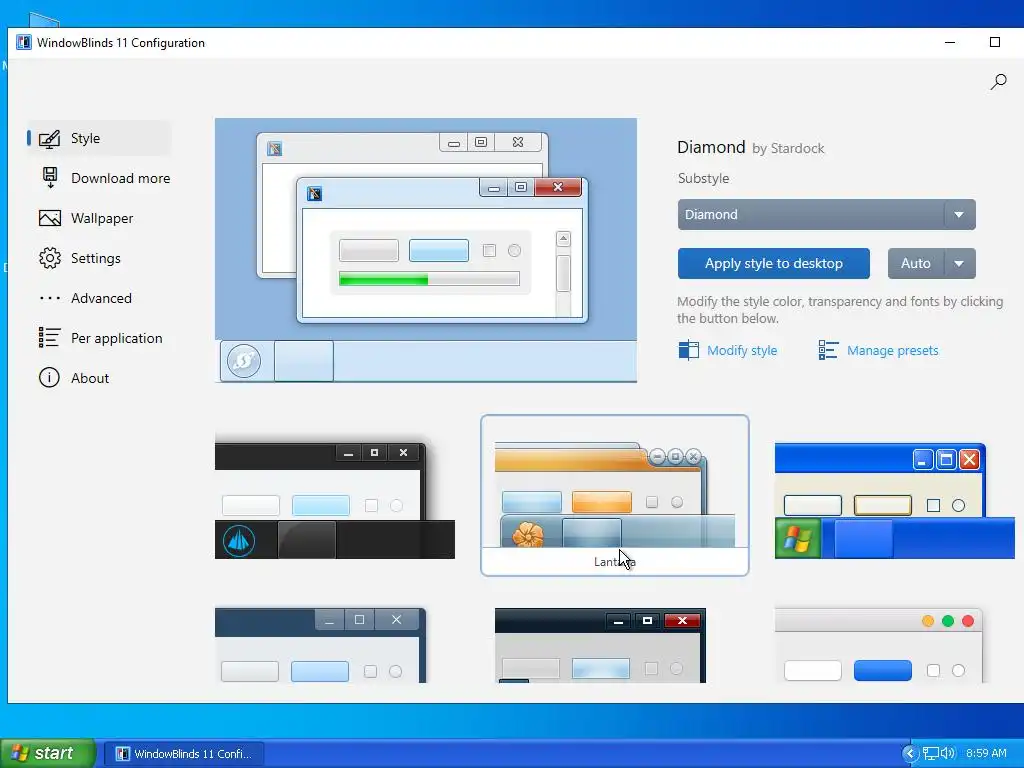Image resolution: width=1024 pixels, height=768 pixels.
Task: Click the Modify style link
Action: pyautogui.click(x=742, y=351)
